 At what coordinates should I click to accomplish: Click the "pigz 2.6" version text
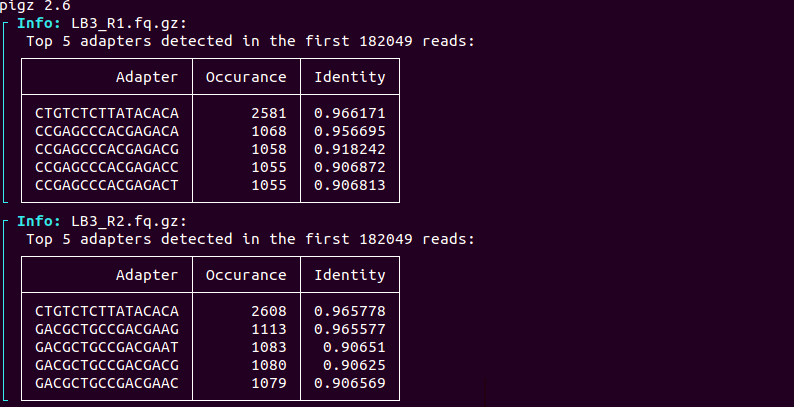pyautogui.click(x=35, y=6)
